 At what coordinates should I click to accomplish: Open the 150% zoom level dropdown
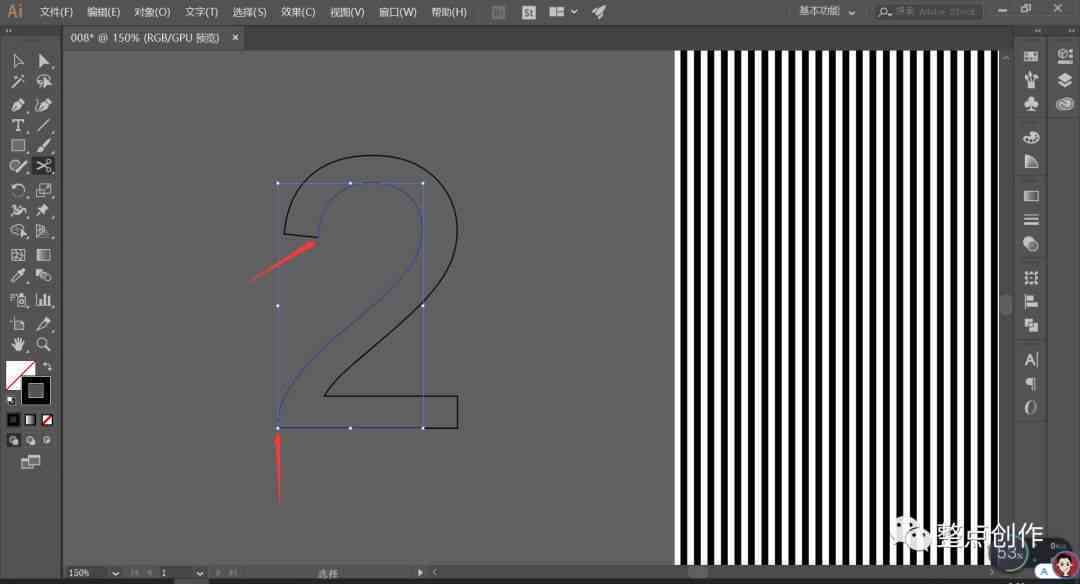(115, 573)
